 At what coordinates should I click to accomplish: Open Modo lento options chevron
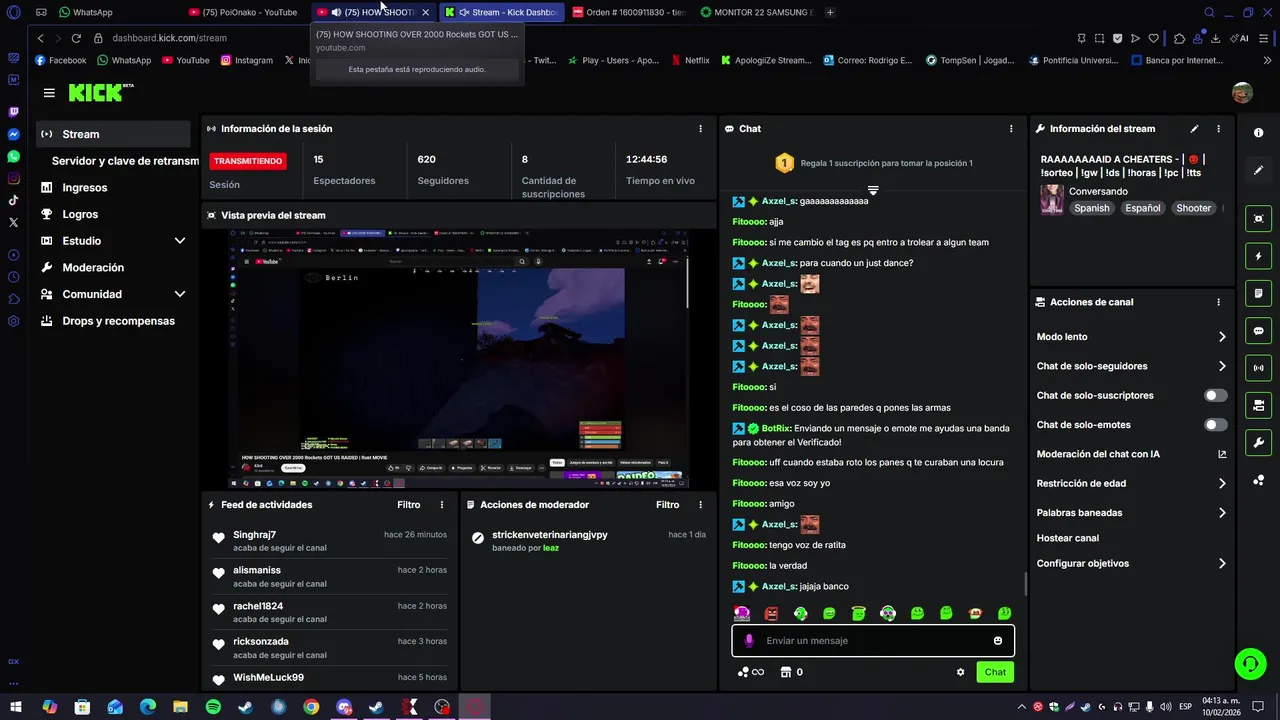[1222, 337]
